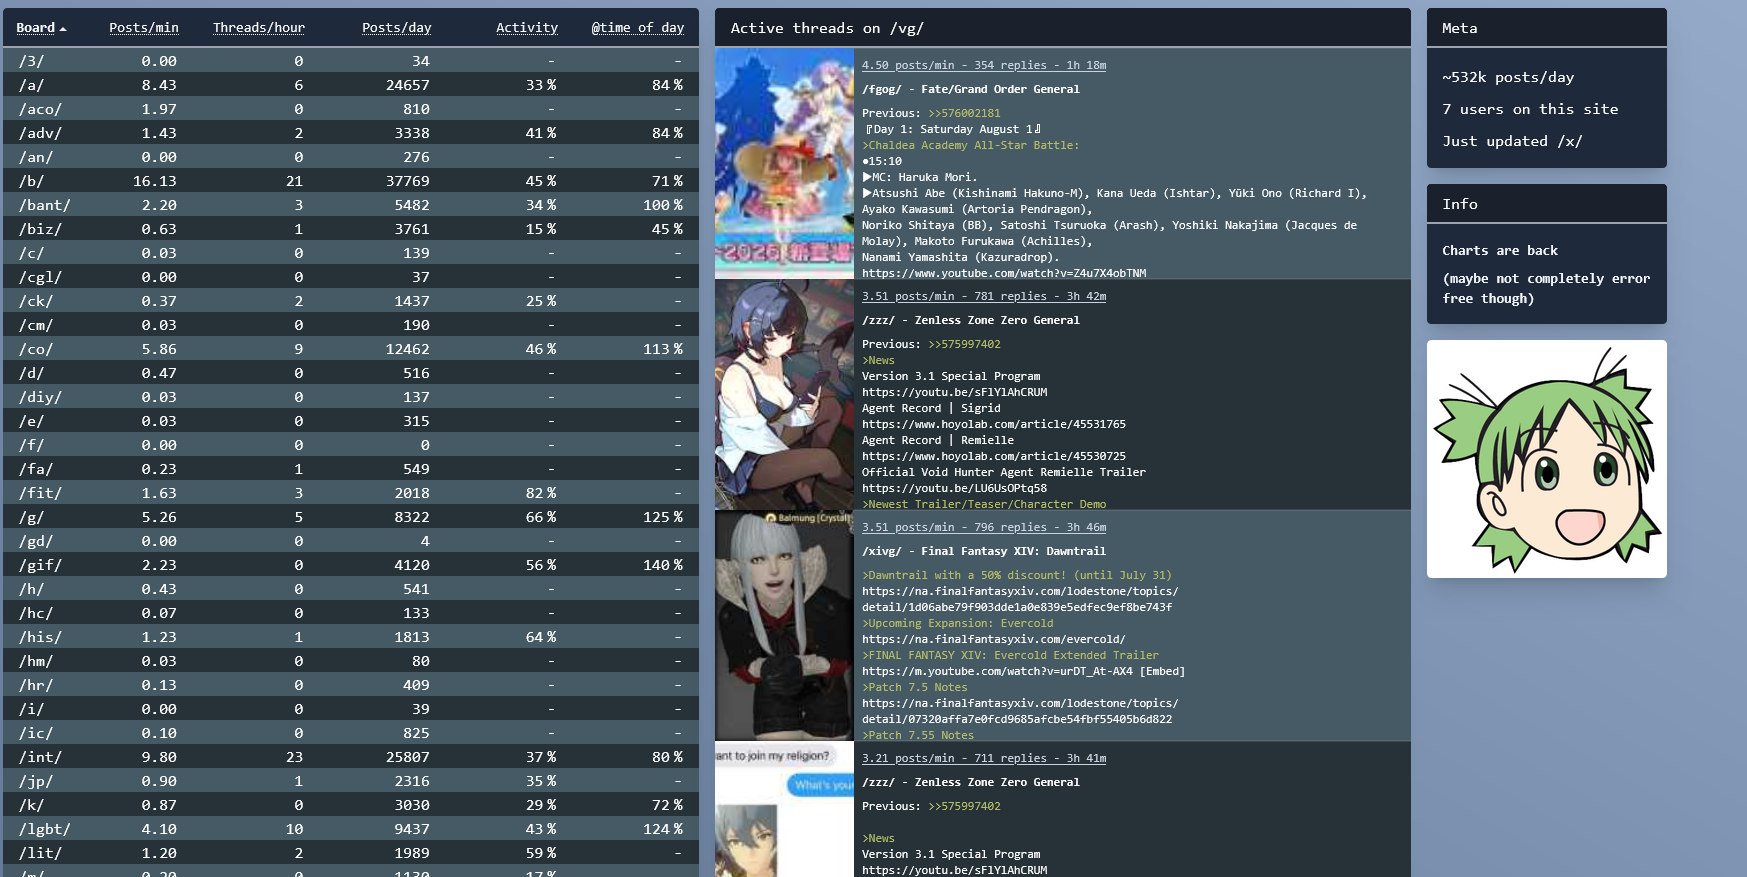Click the green-haired mascot image

1547,459
